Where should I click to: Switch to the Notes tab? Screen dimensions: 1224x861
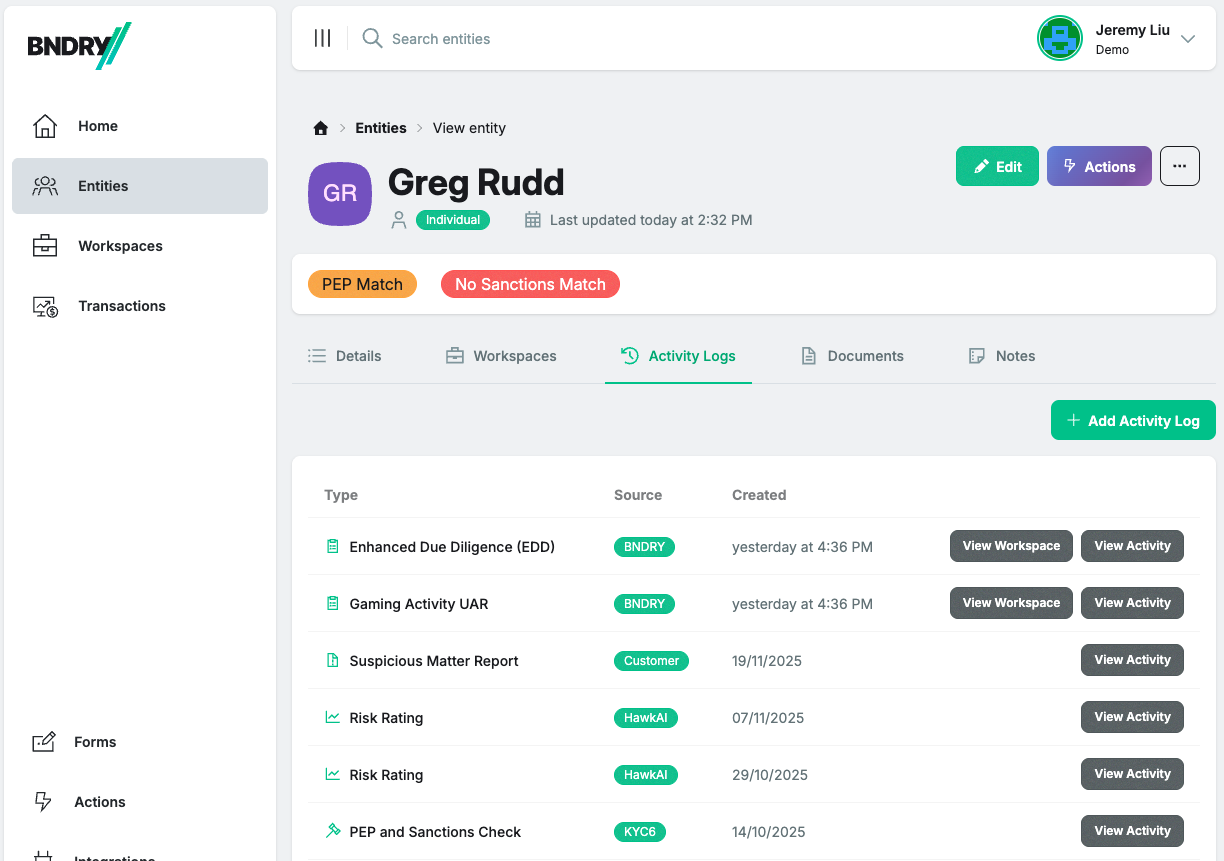(x=1001, y=355)
